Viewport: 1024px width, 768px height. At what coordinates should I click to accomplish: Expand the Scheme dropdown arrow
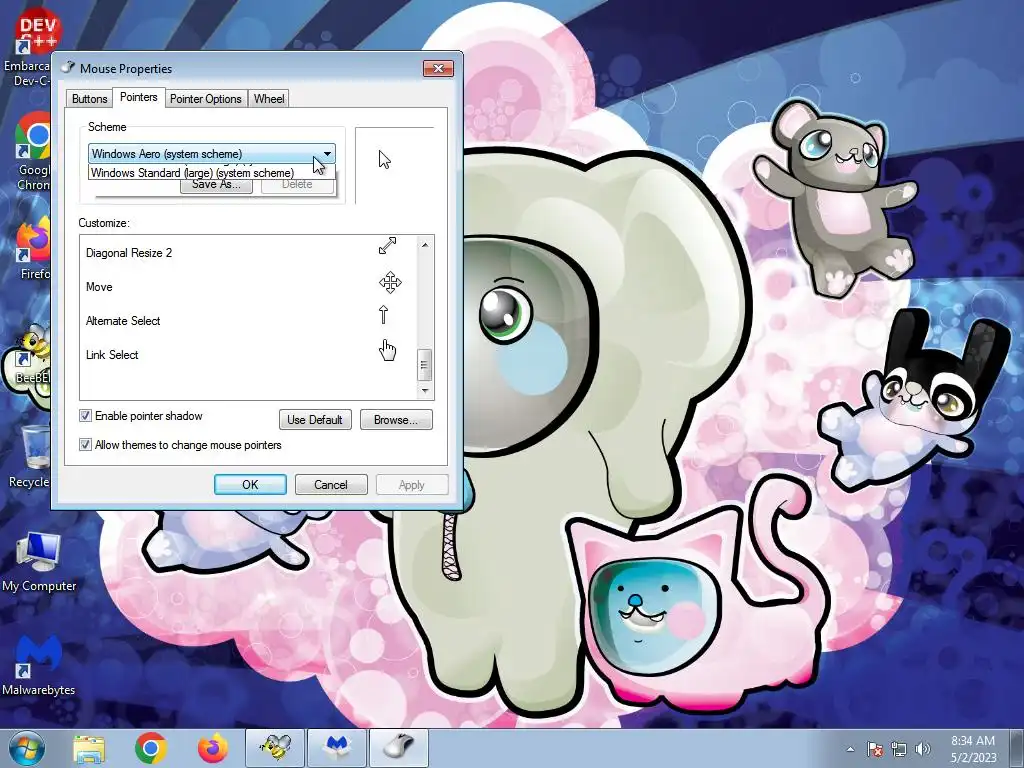(327, 154)
